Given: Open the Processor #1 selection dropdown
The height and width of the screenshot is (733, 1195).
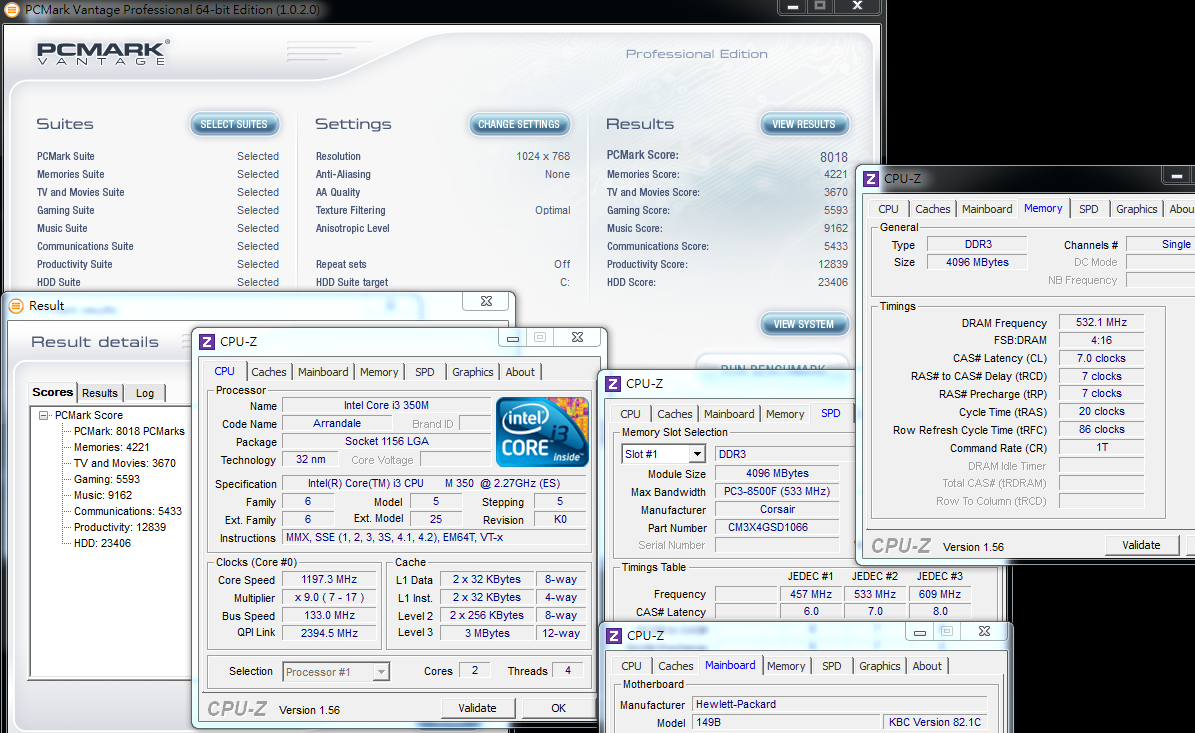Looking at the screenshot, I should (381, 672).
